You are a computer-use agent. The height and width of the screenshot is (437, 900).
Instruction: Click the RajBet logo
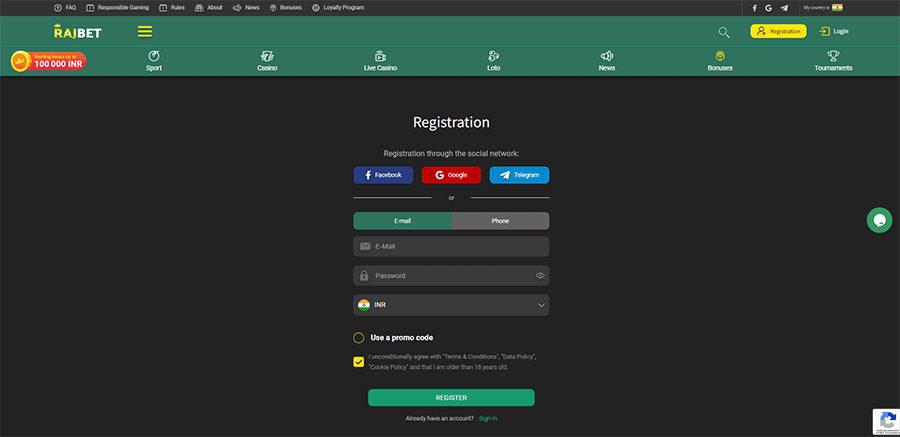pos(77,31)
